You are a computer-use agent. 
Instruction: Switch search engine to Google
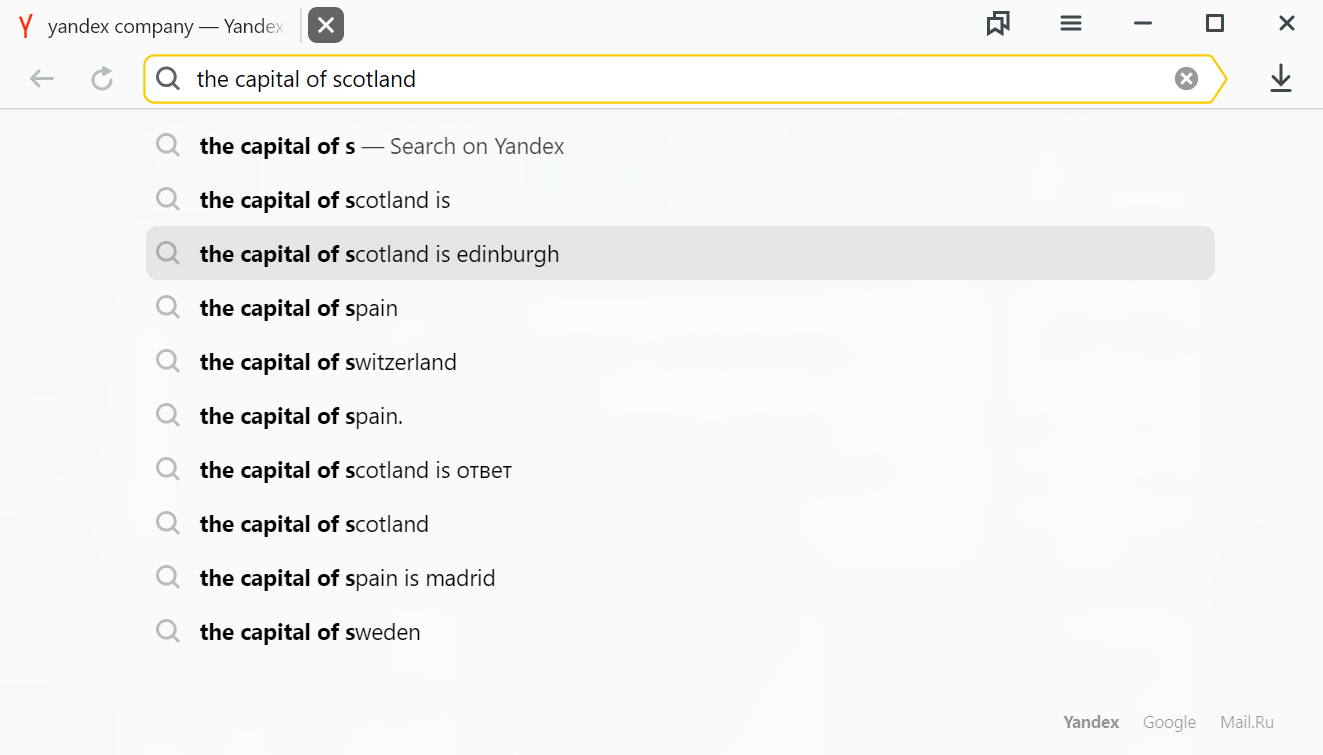pyautogui.click(x=1169, y=722)
